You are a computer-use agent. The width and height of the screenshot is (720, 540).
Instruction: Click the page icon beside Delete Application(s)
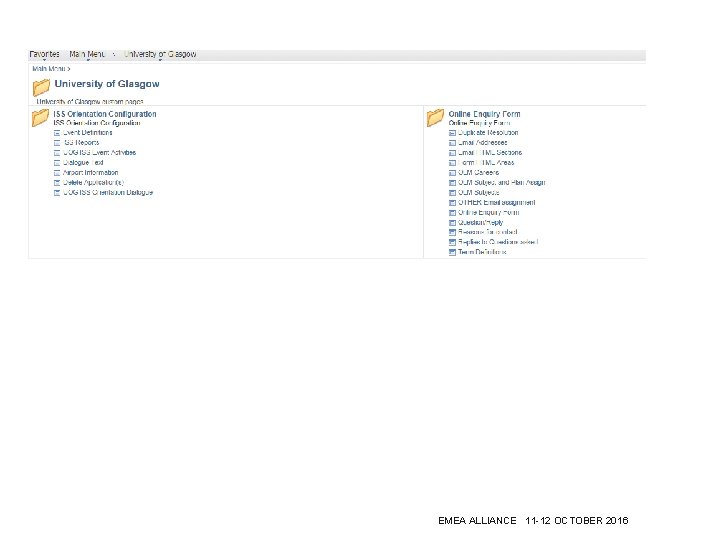57,183
